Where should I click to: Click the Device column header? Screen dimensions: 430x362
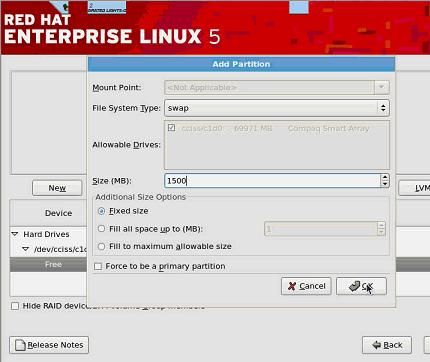[x=49, y=213]
